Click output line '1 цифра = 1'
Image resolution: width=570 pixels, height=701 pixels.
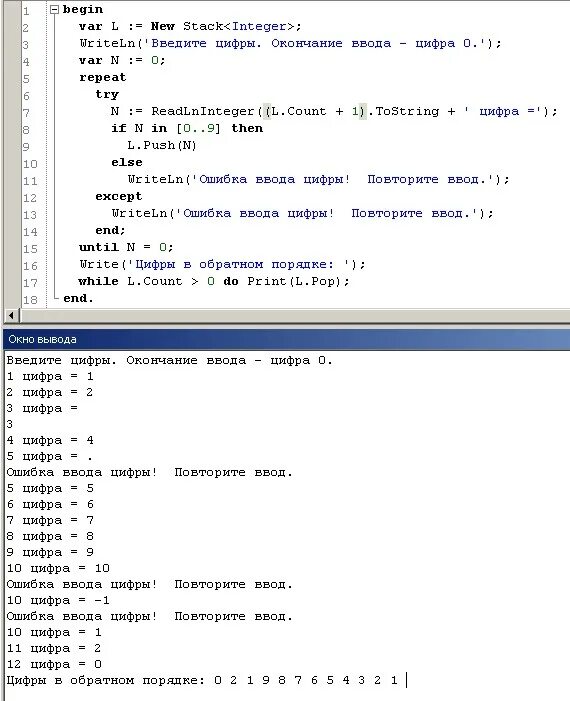point(50,376)
